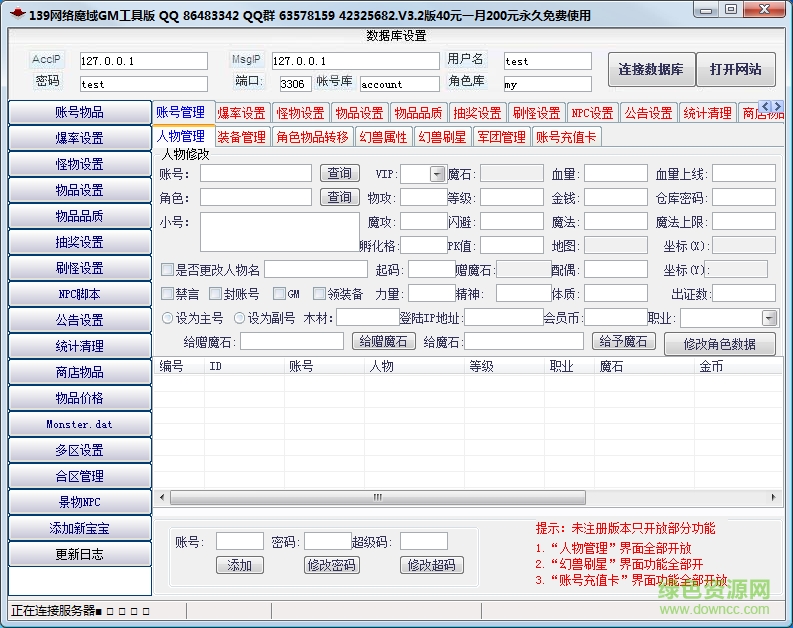Click horizontal scrollbar right arrow in table
Viewport: 793px width, 628px height.
click(773, 498)
